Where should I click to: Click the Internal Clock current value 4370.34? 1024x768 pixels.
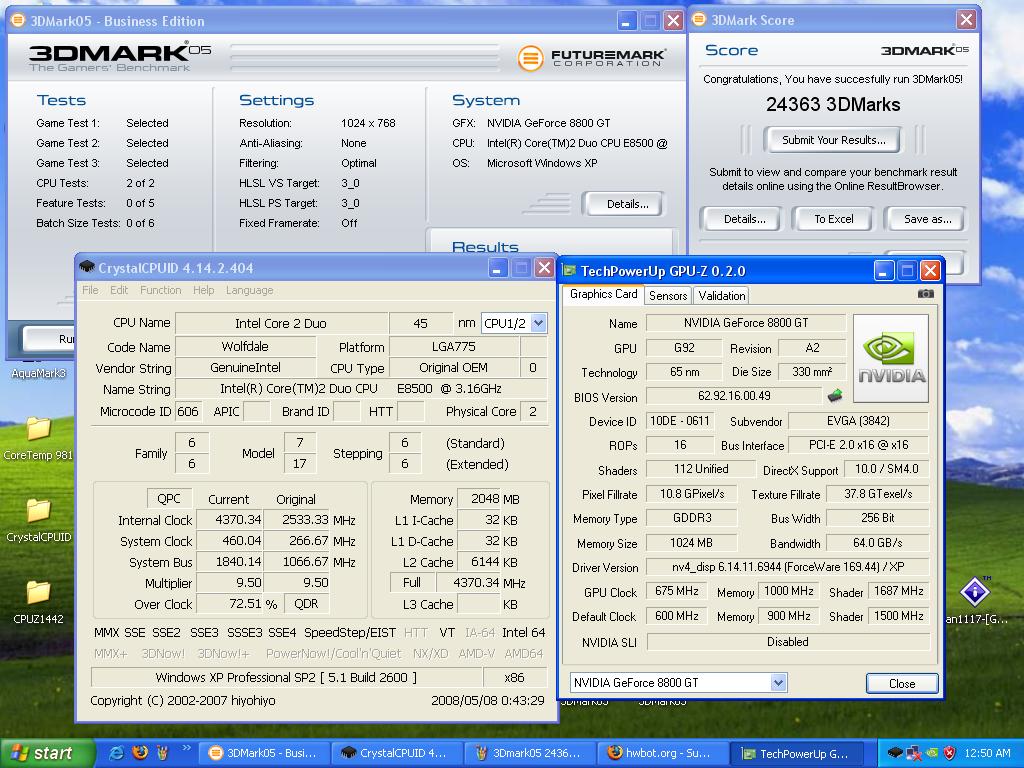point(229,520)
